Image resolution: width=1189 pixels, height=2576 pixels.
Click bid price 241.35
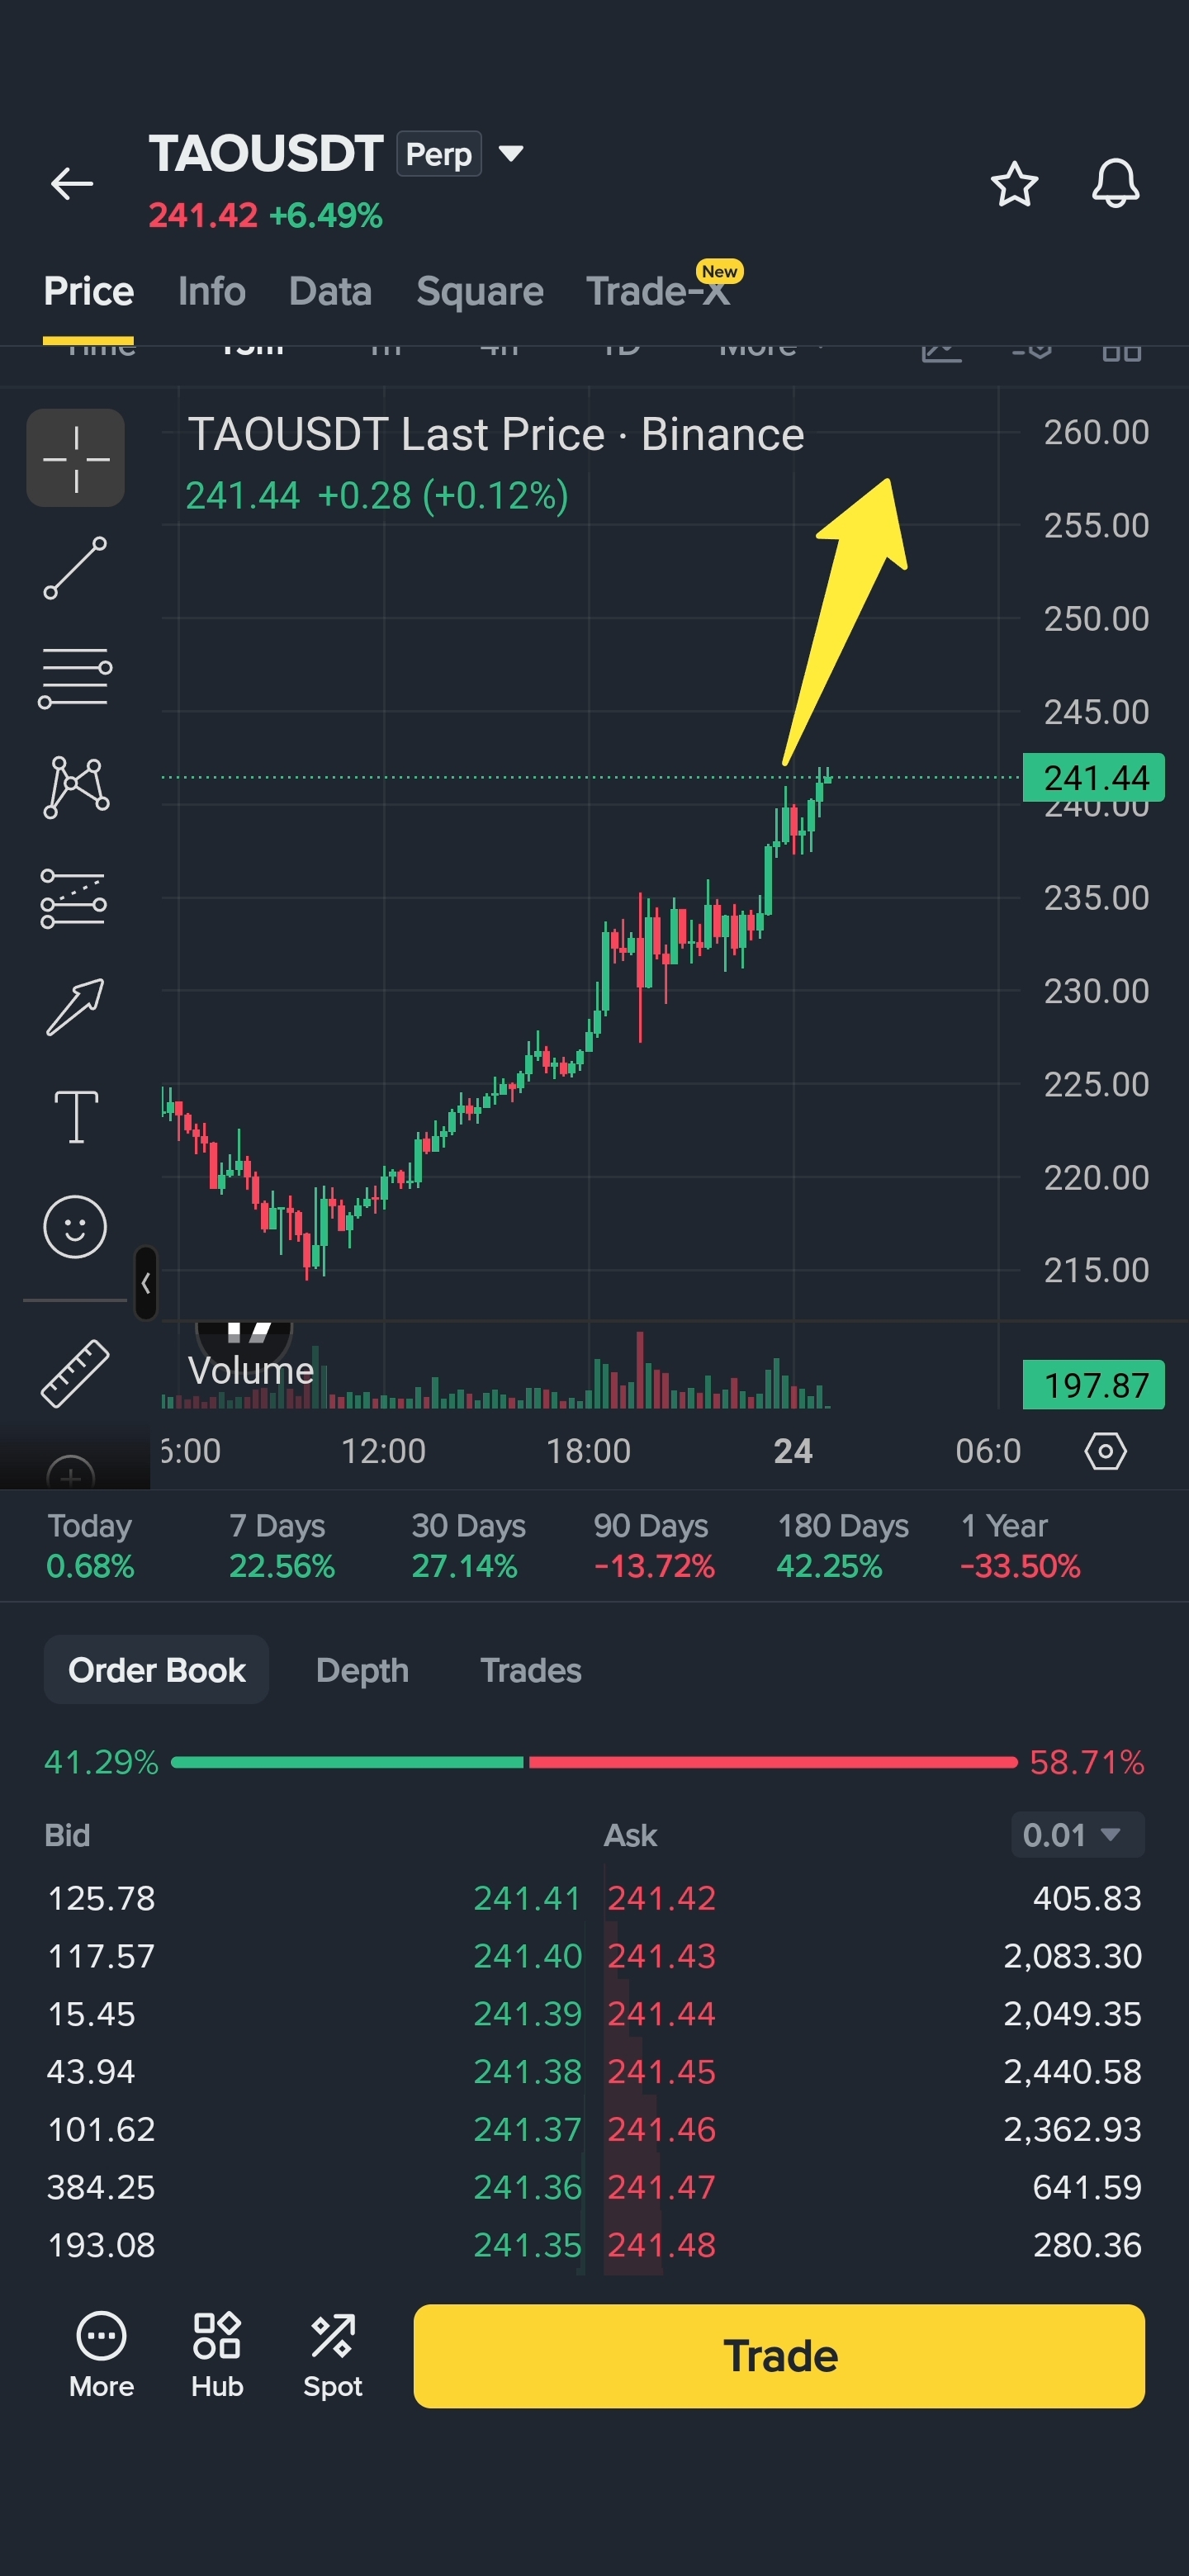coord(527,2245)
